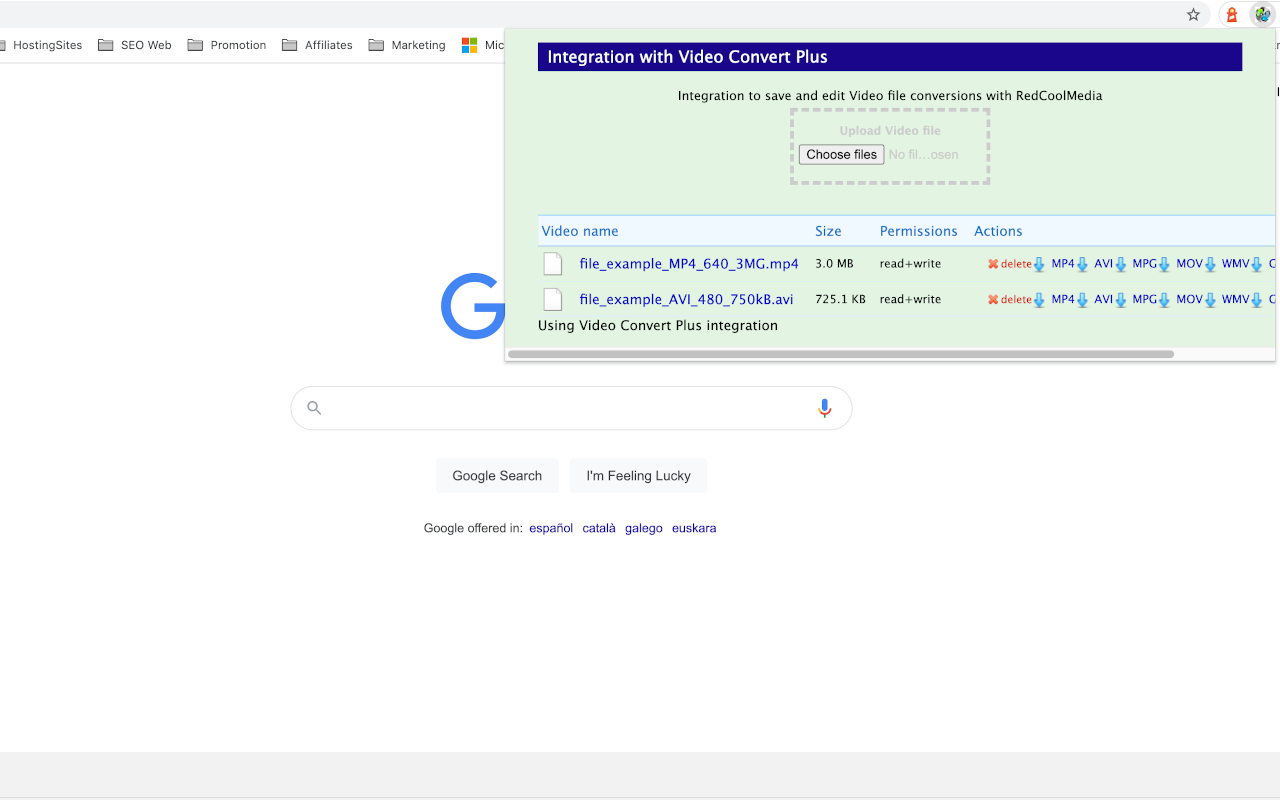Image resolution: width=1280 pixels, height=800 pixels.
Task: Click the I'm Feeling Lucky button
Action: pyautogui.click(x=638, y=476)
